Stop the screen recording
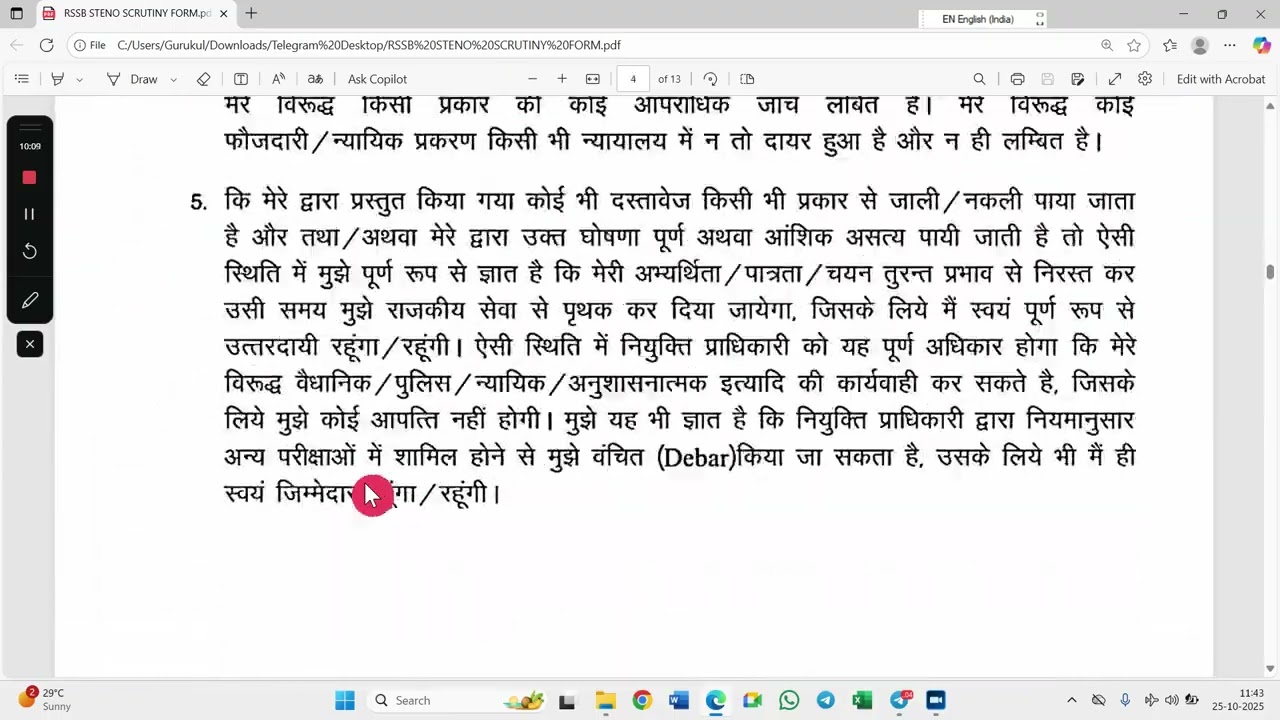Viewport: 1280px width, 720px height. 29,177
